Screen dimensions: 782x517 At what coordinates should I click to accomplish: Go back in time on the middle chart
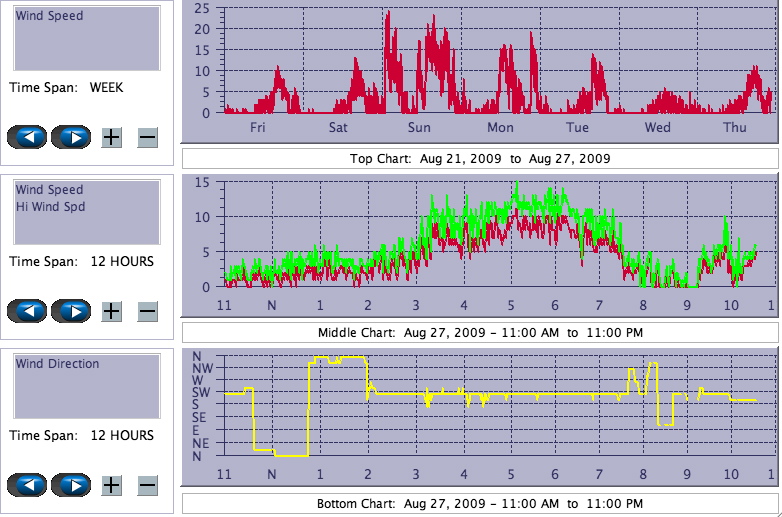pos(27,311)
